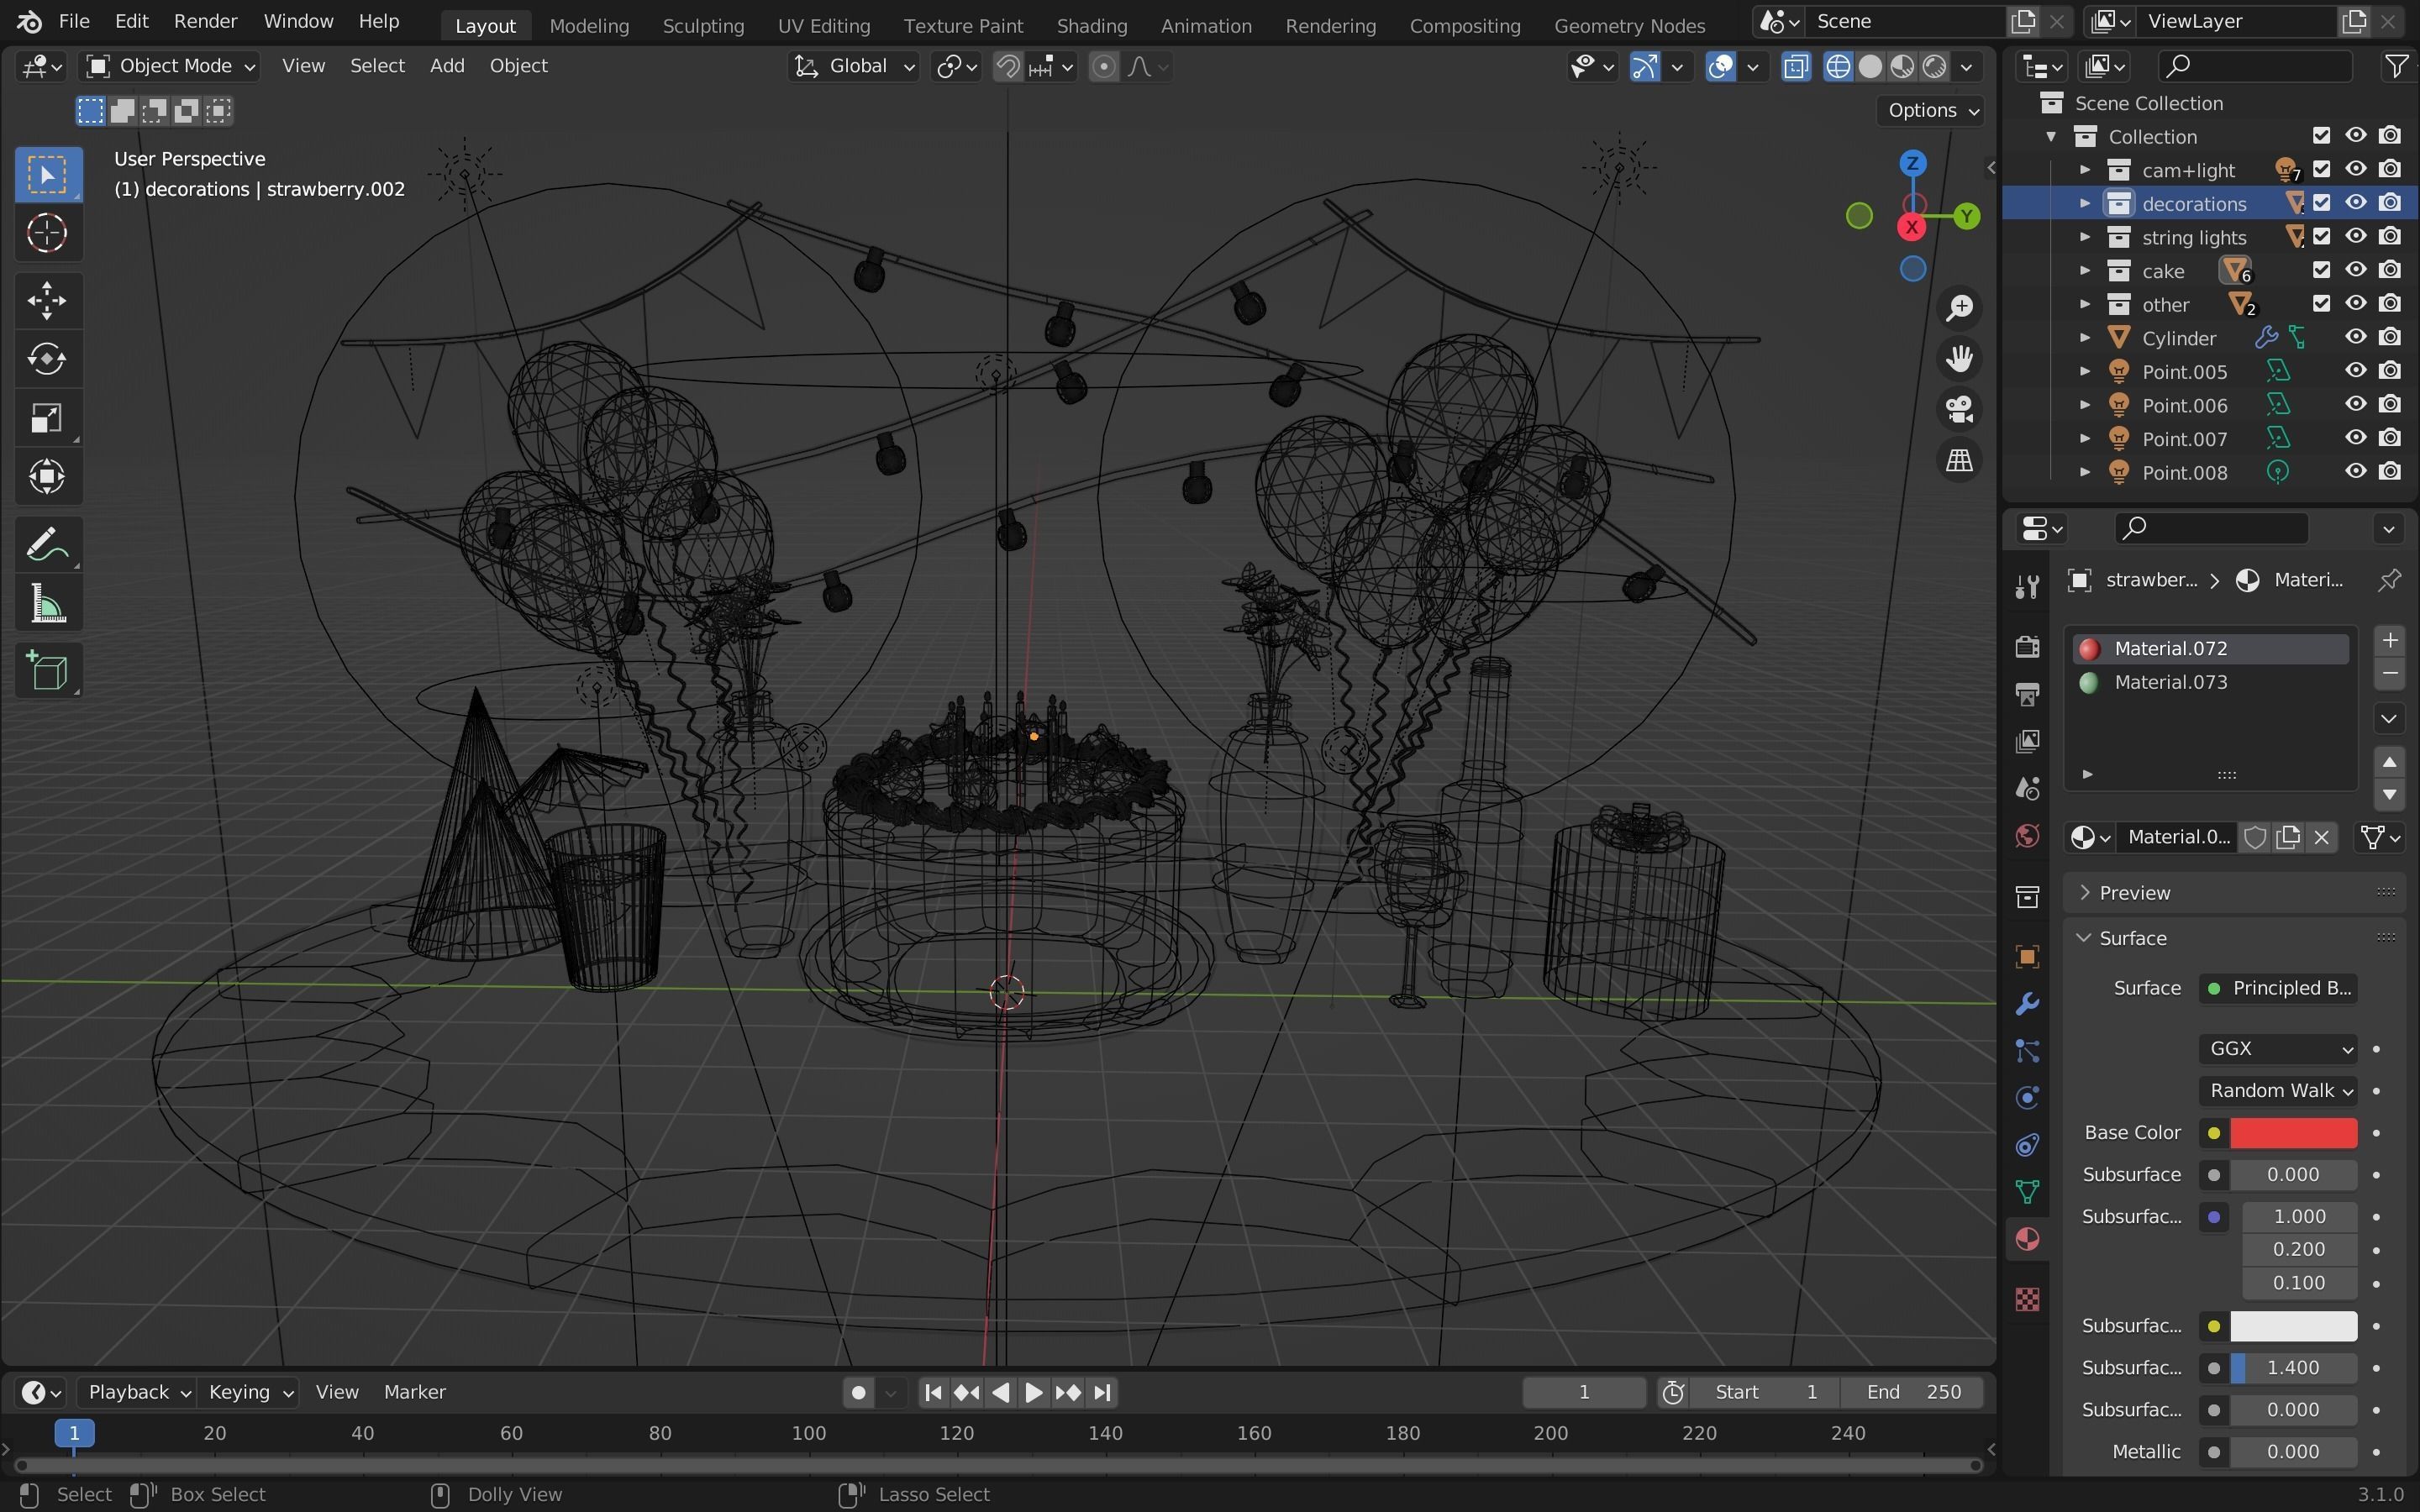The image size is (2420, 1512).
Task: Click the zoom viewport magnifier icon
Action: point(1959,307)
